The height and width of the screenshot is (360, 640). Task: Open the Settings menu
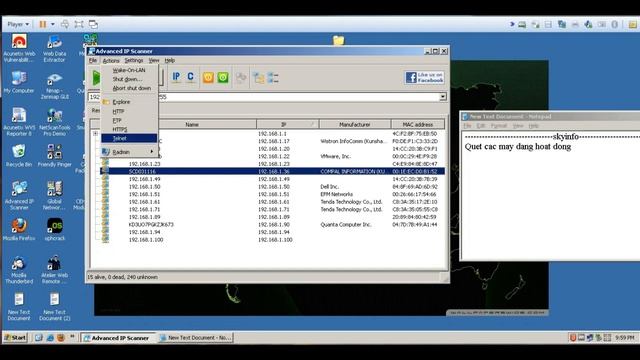[134, 60]
